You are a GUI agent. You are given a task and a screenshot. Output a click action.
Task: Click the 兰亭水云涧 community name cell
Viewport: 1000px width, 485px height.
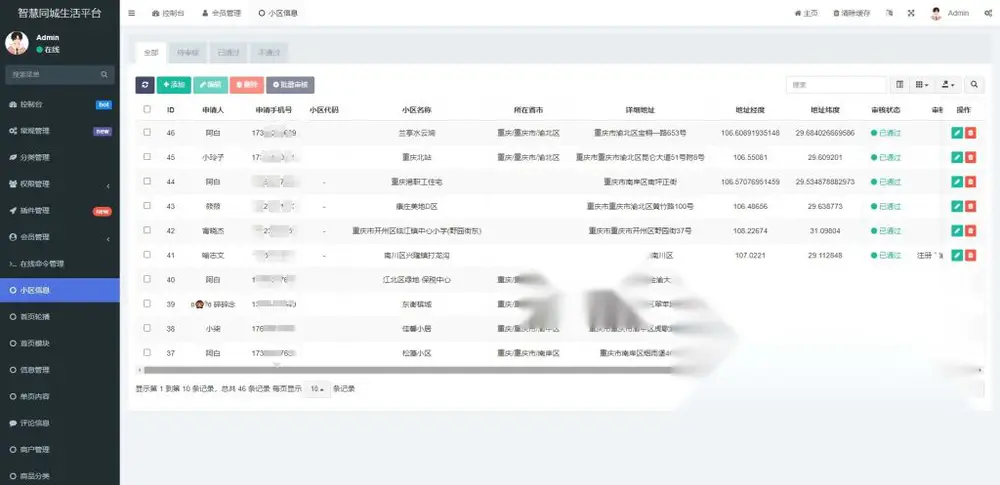pos(416,133)
